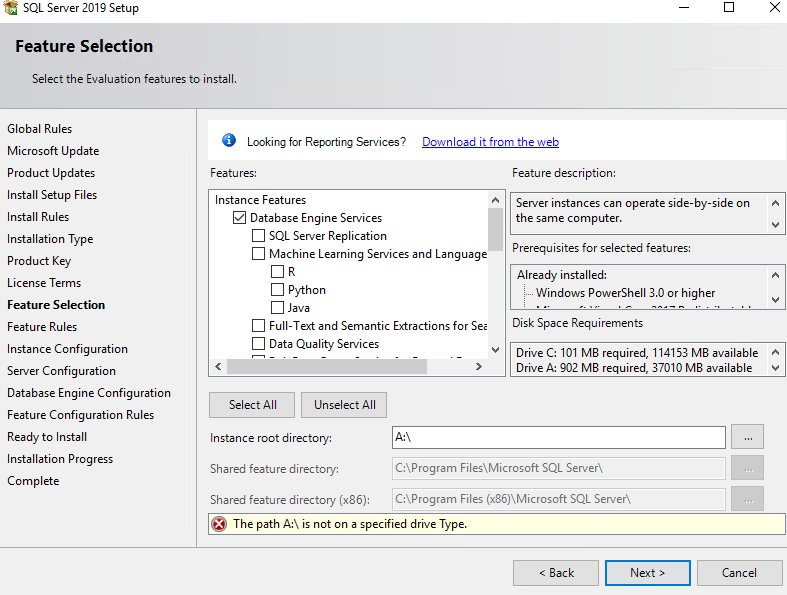Select Ready to Install step
787x595 pixels.
tap(47, 437)
